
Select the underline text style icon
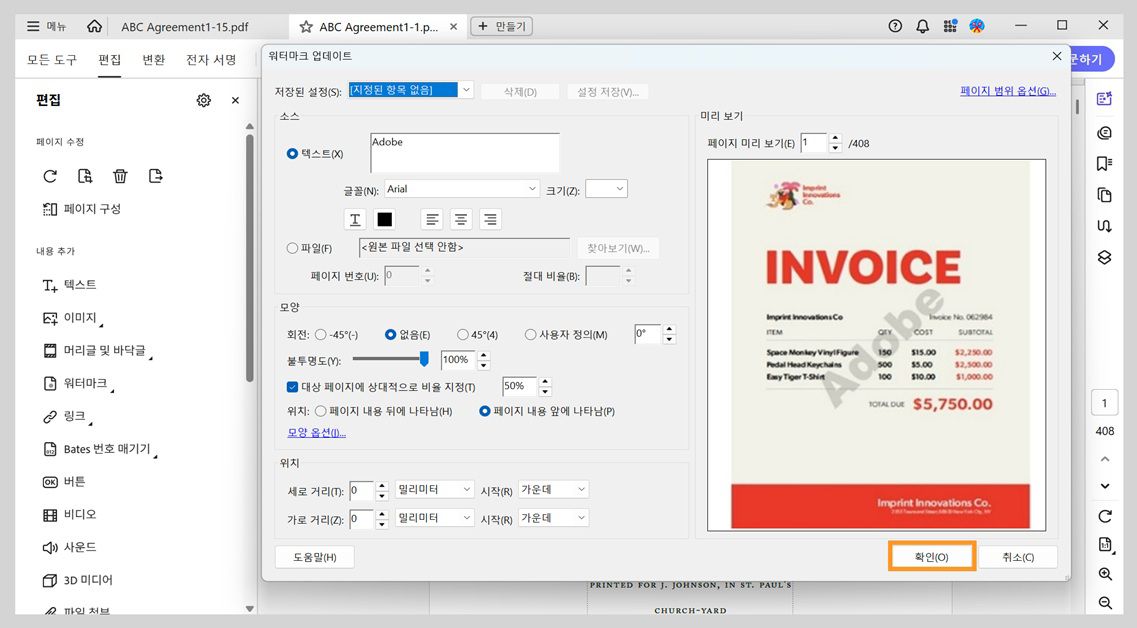pyautogui.click(x=354, y=219)
